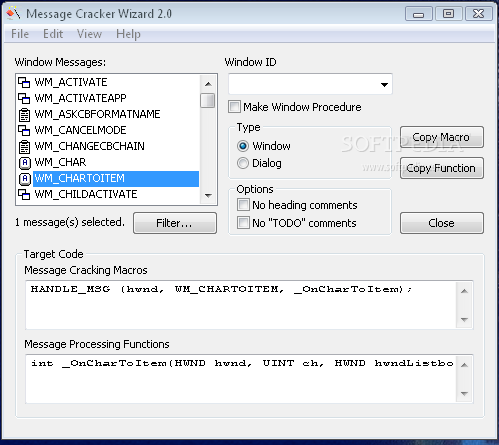Click the keyboard icon beside WM_CHAR

[24, 163]
